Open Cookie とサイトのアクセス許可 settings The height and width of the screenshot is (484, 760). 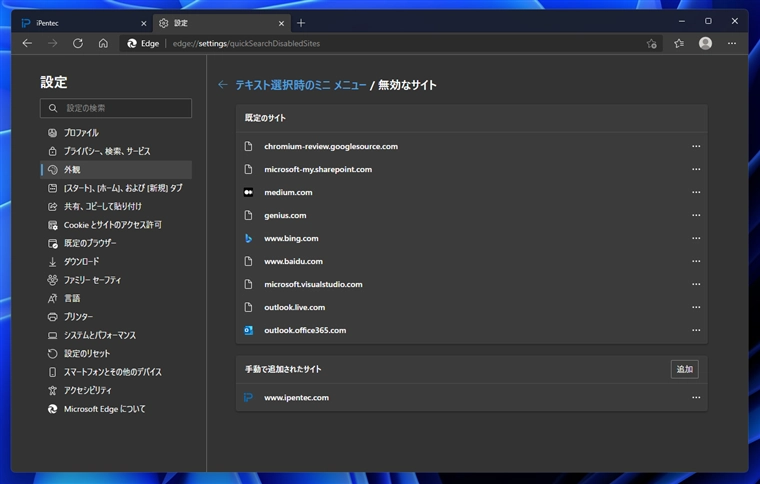pos(116,225)
